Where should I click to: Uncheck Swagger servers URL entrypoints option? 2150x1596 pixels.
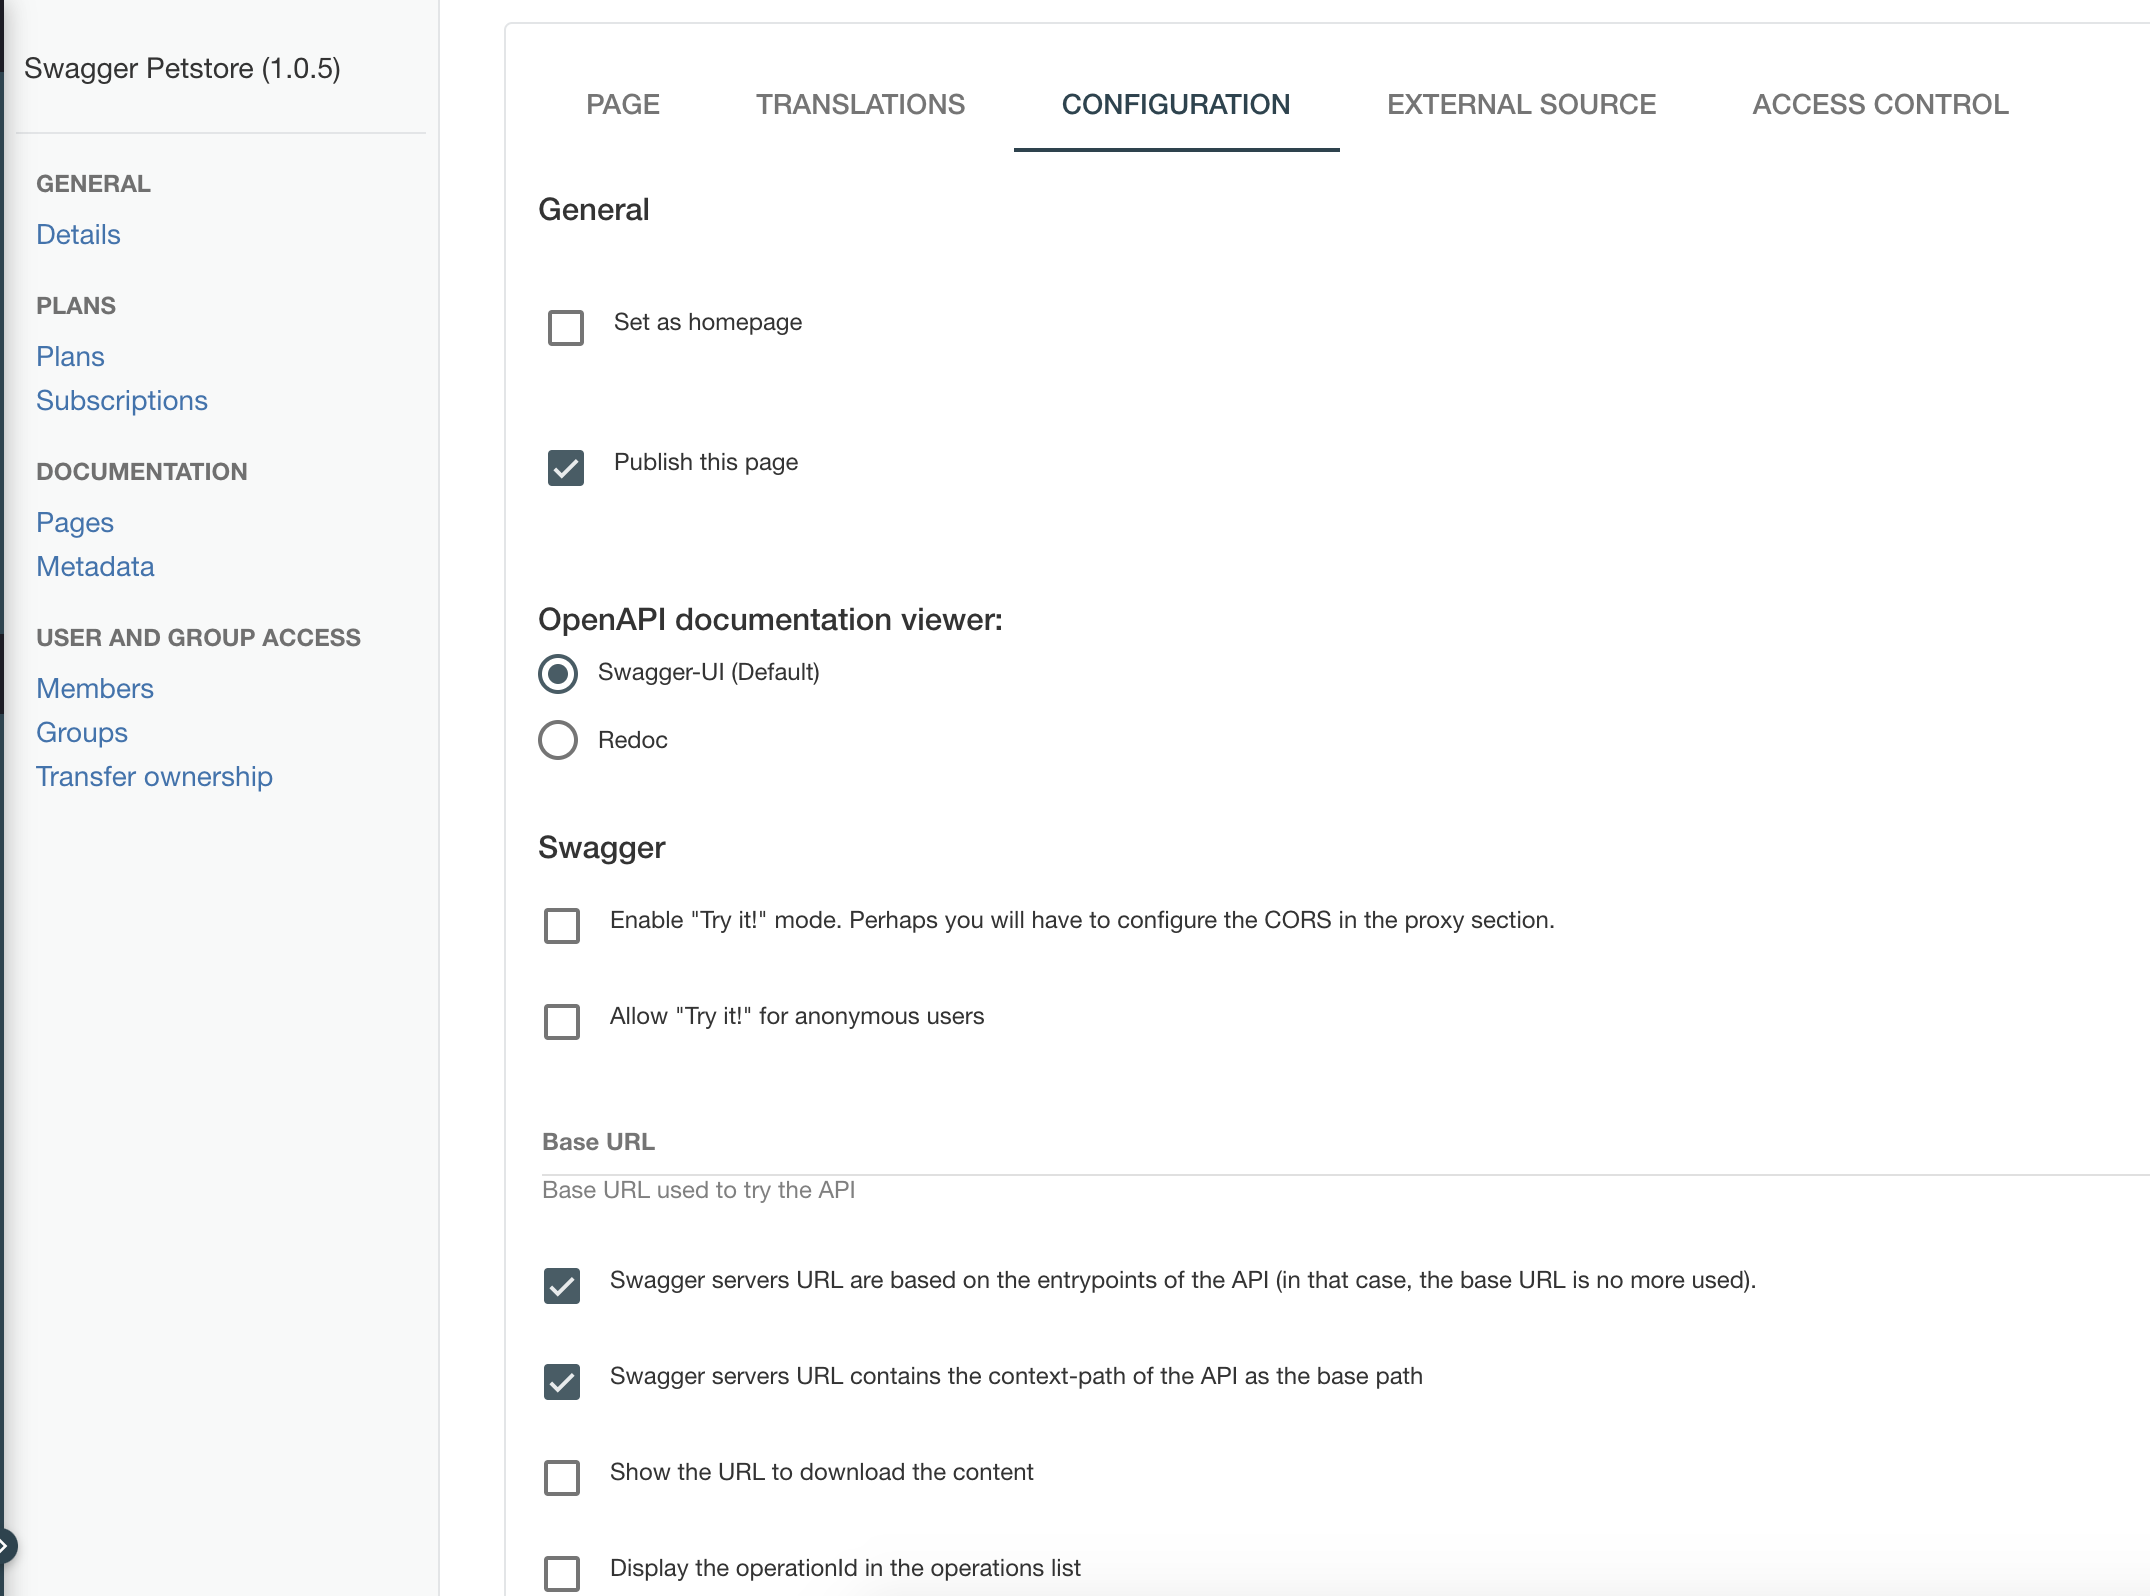(x=561, y=1286)
